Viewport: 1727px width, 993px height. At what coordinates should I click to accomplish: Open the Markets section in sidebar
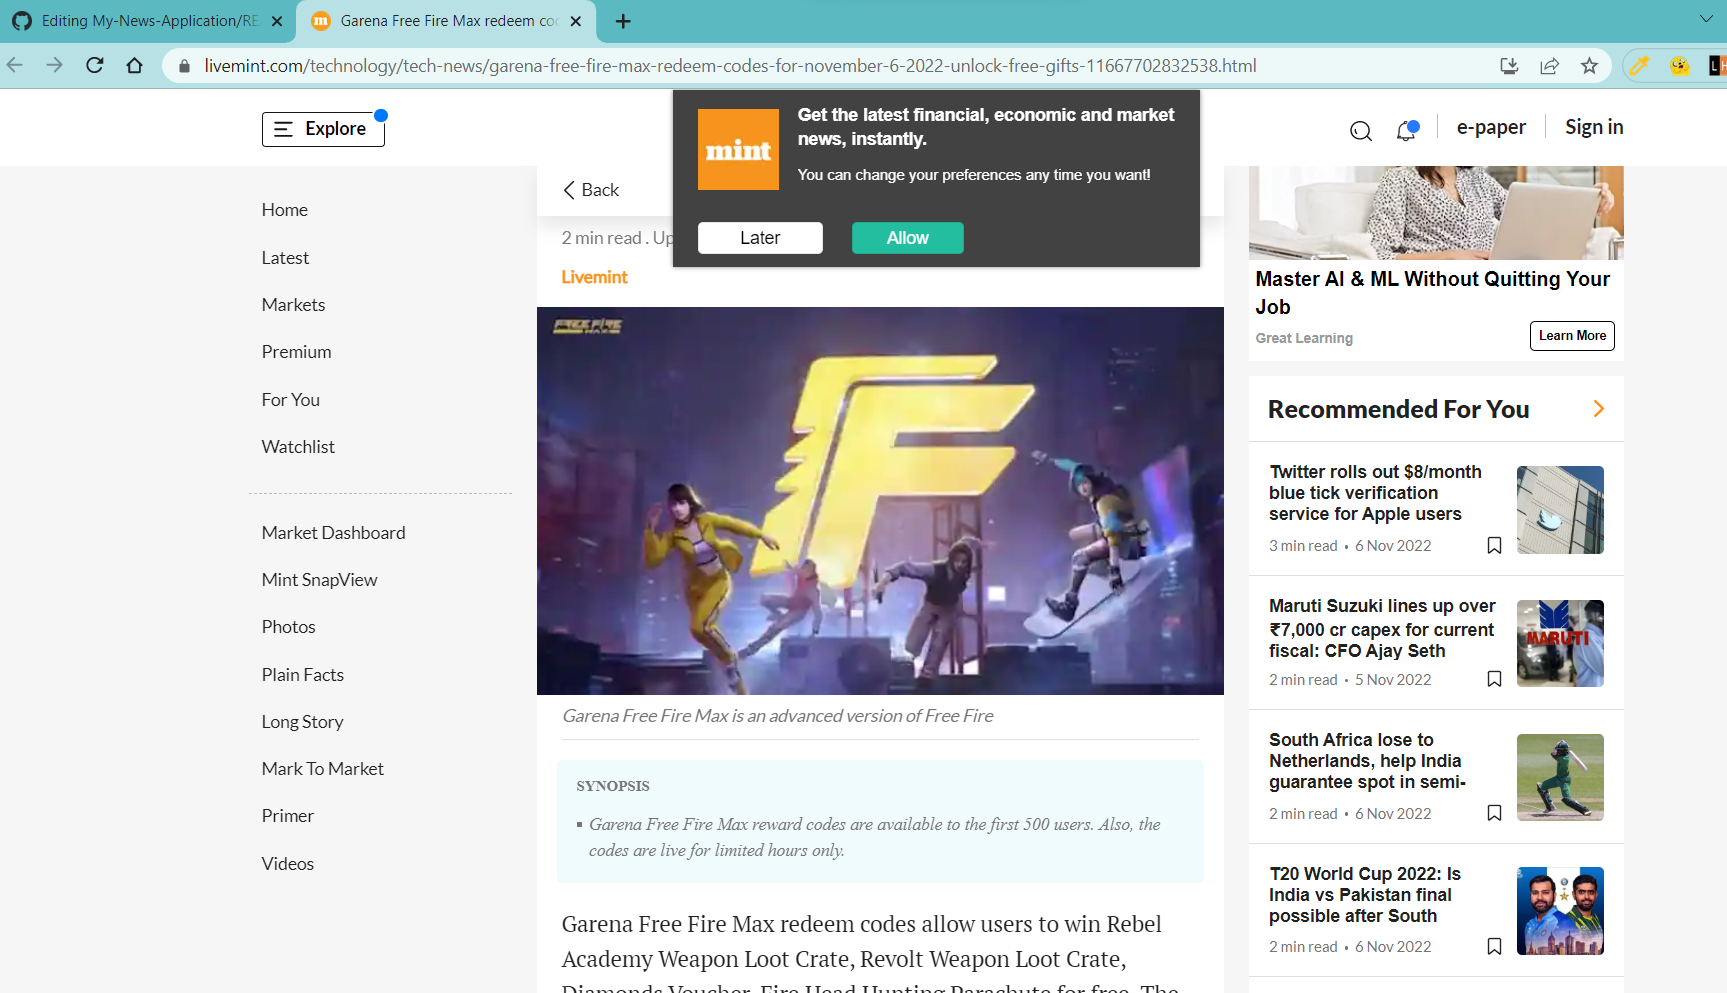(x=293, y=304)
